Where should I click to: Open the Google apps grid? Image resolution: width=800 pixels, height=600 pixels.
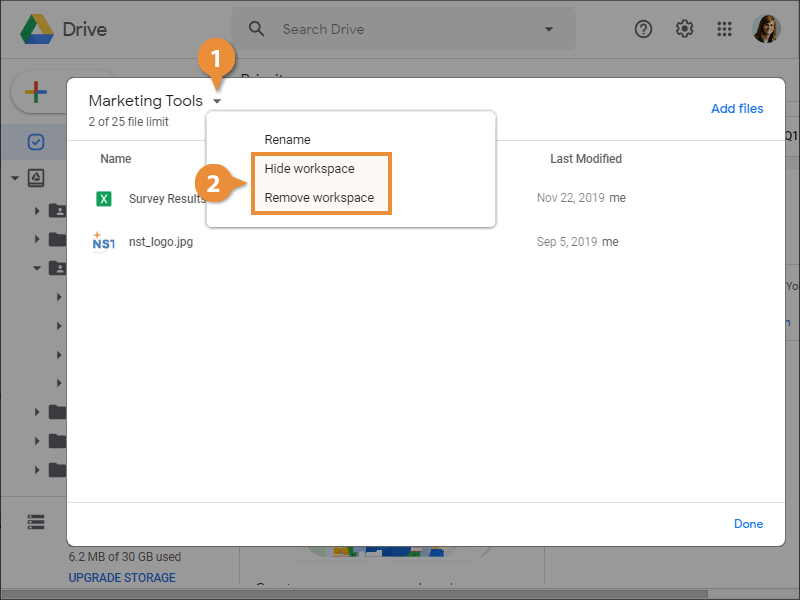725,29
